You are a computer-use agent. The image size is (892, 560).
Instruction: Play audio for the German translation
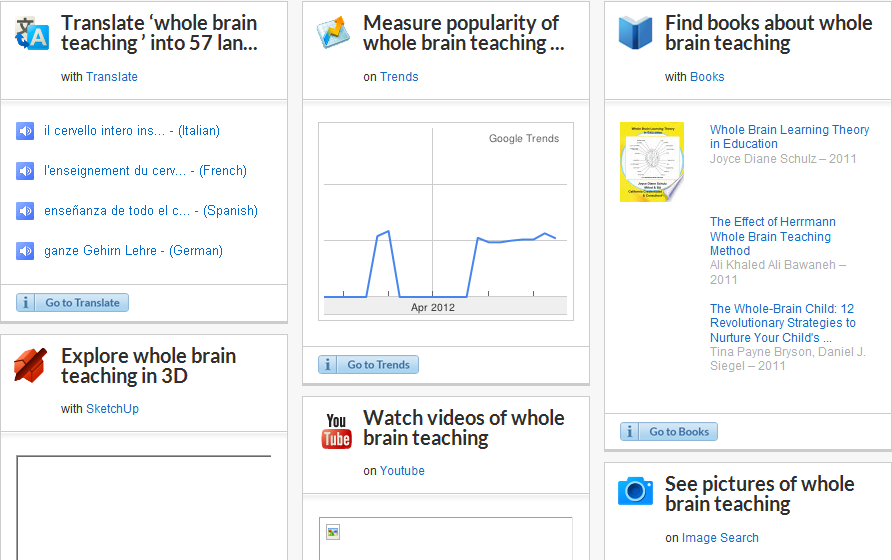[x=25, y=250]
